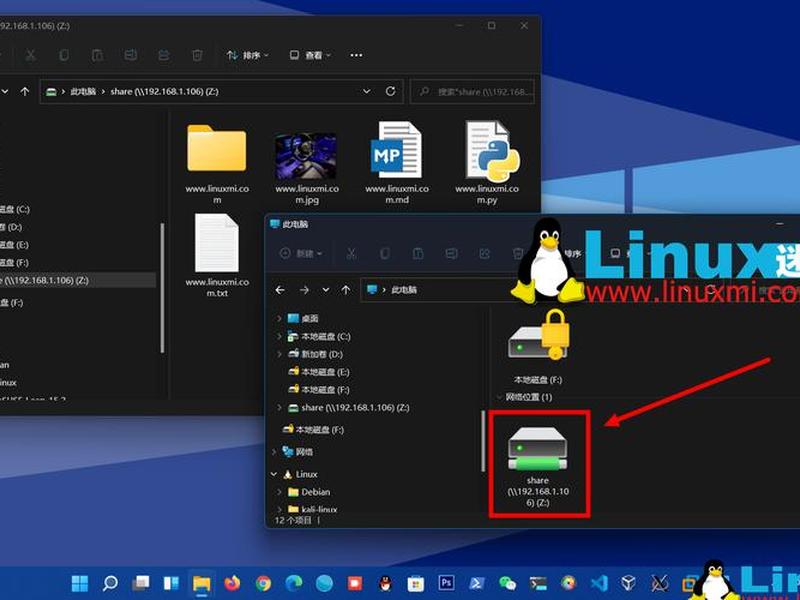
Task: Click Paste in the share (Z:) window toolbar
Action: [97, 55]
